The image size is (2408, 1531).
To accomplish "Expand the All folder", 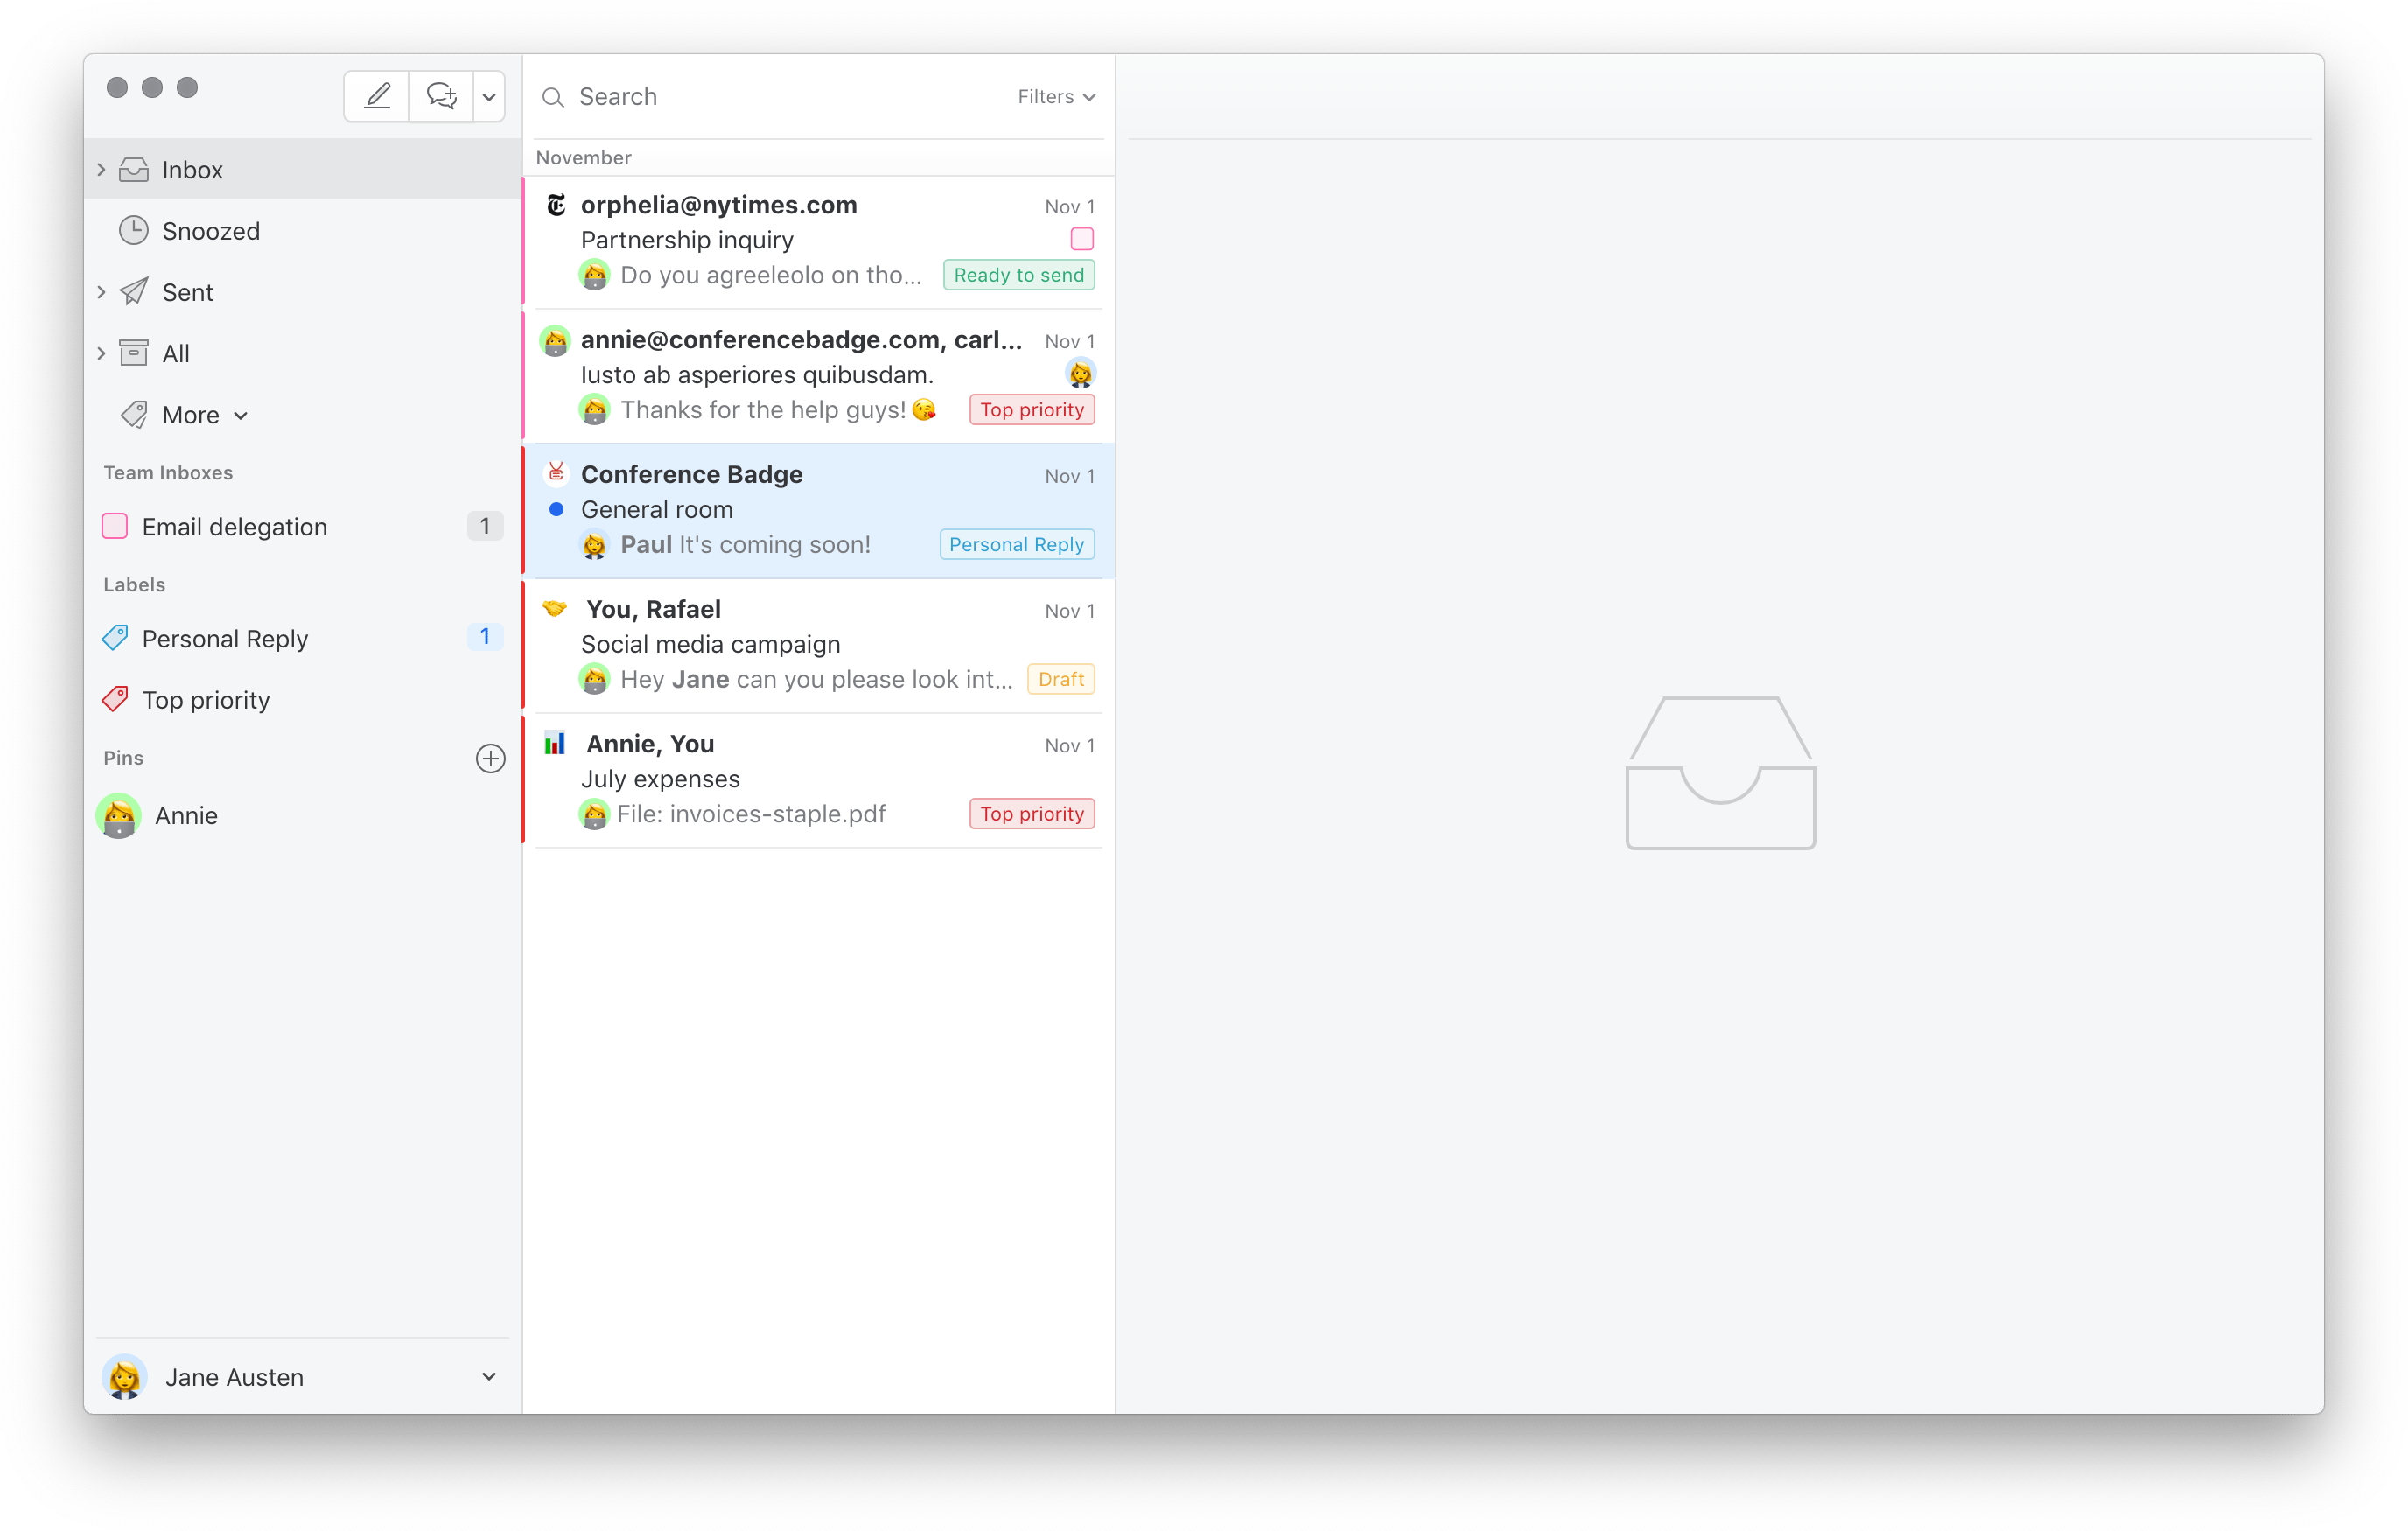I will [101, 353].
